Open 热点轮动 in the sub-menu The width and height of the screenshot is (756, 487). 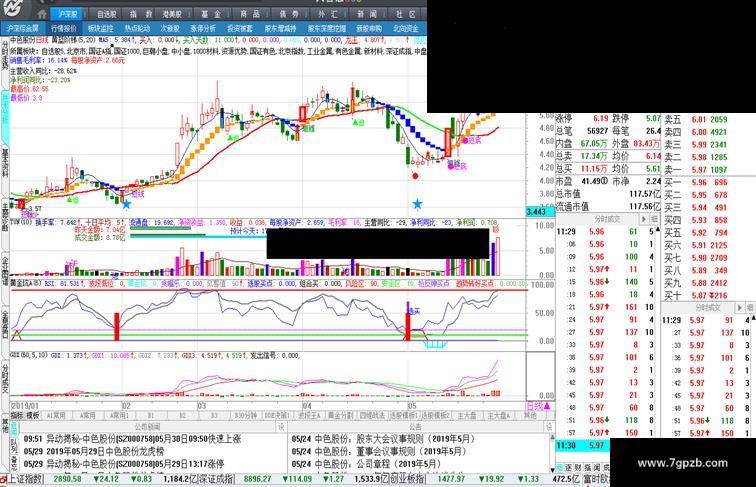pyautogui.click(x=137, y=28)
